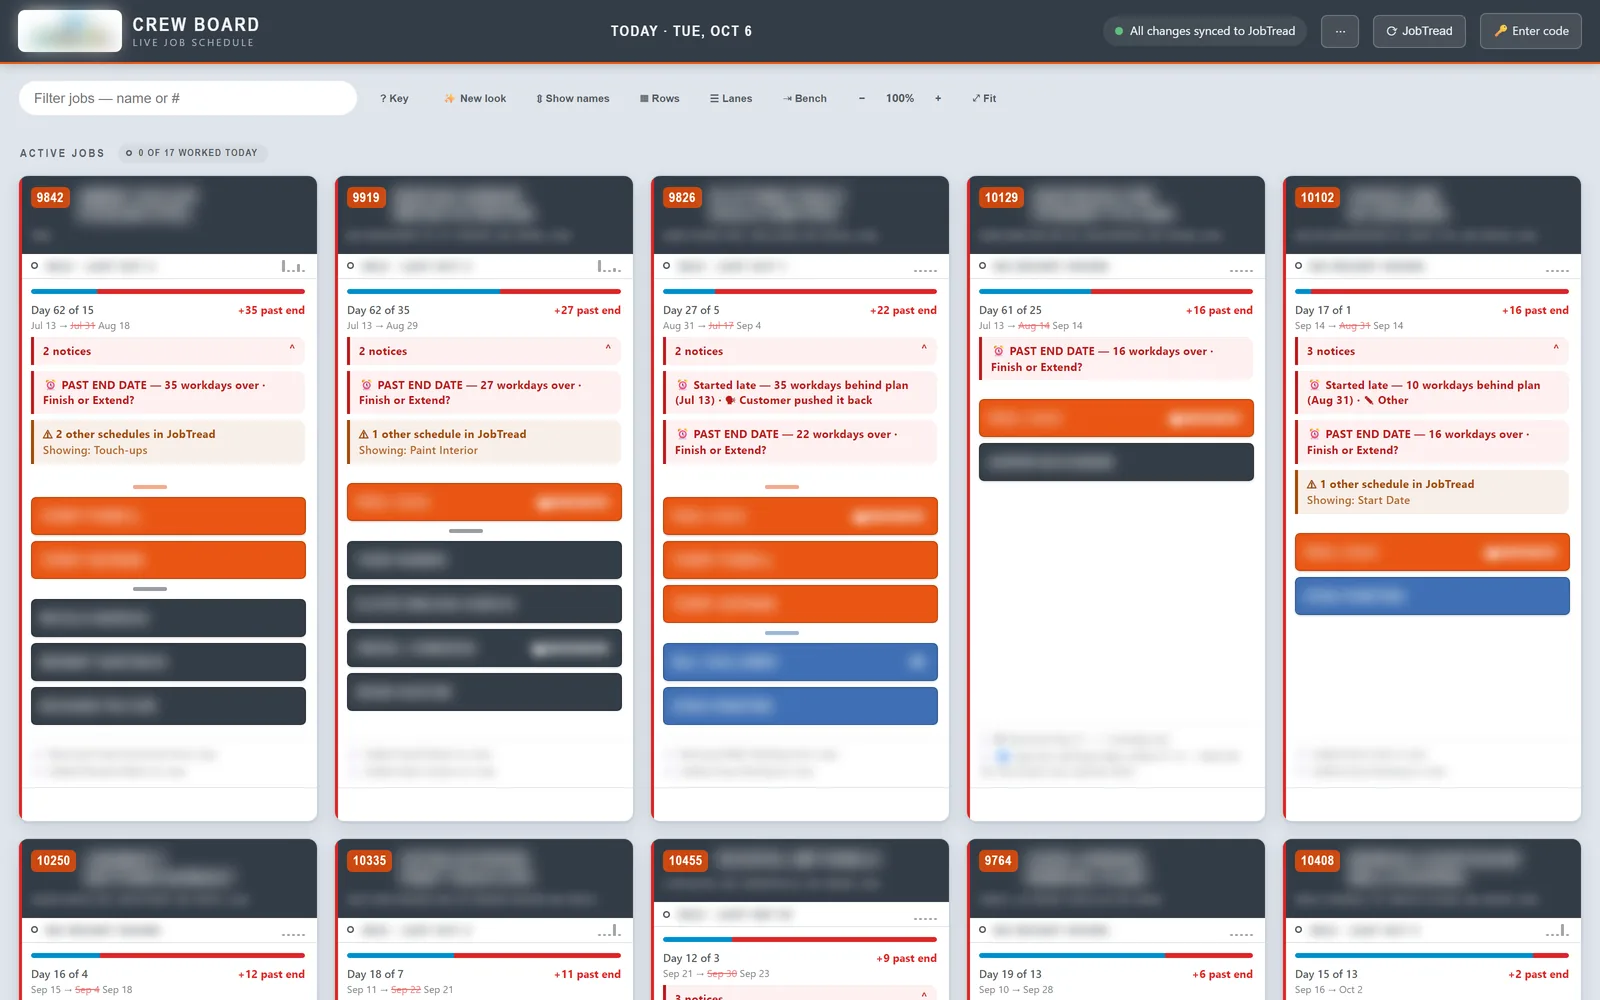
Task: Click PAST END DATE 22 workdays over notice
Action: point(800,442)
